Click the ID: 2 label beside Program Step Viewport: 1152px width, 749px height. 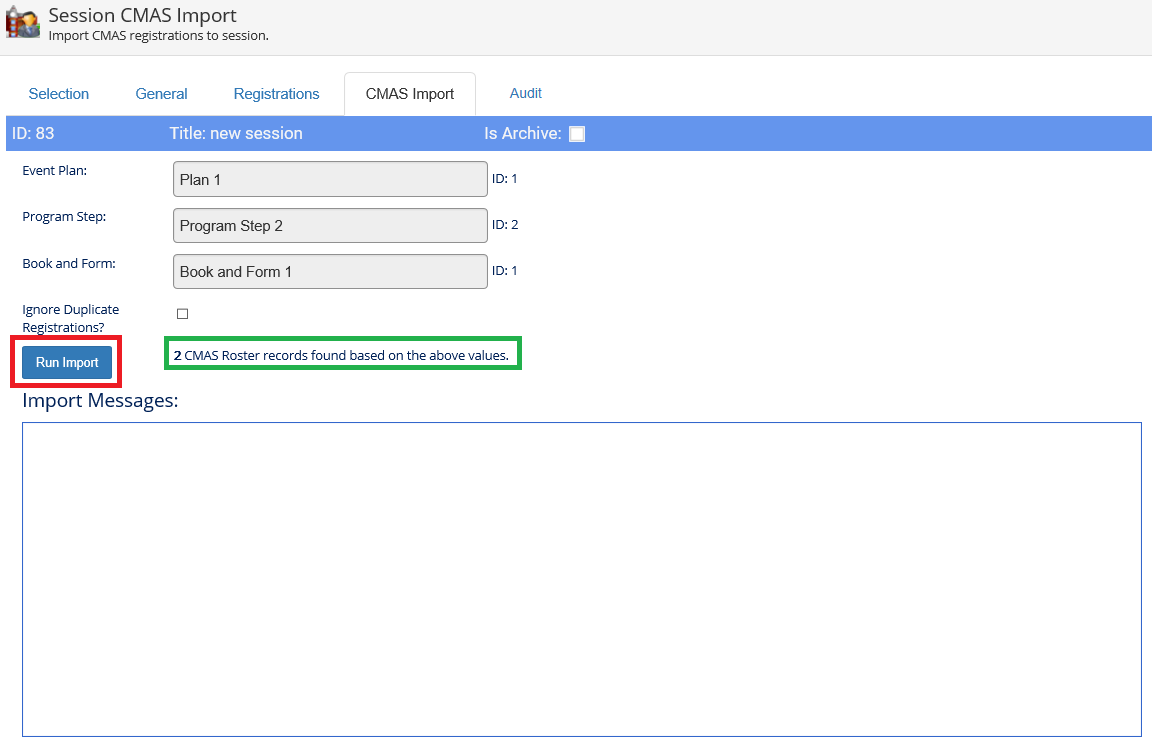coord(505,225)
